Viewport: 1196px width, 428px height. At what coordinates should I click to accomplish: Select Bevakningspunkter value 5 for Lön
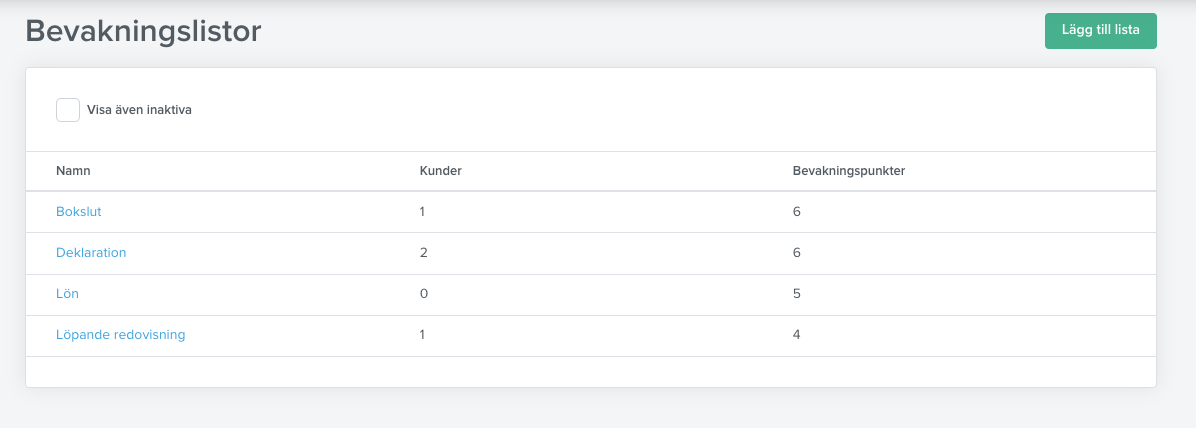(x=796, y=294)
